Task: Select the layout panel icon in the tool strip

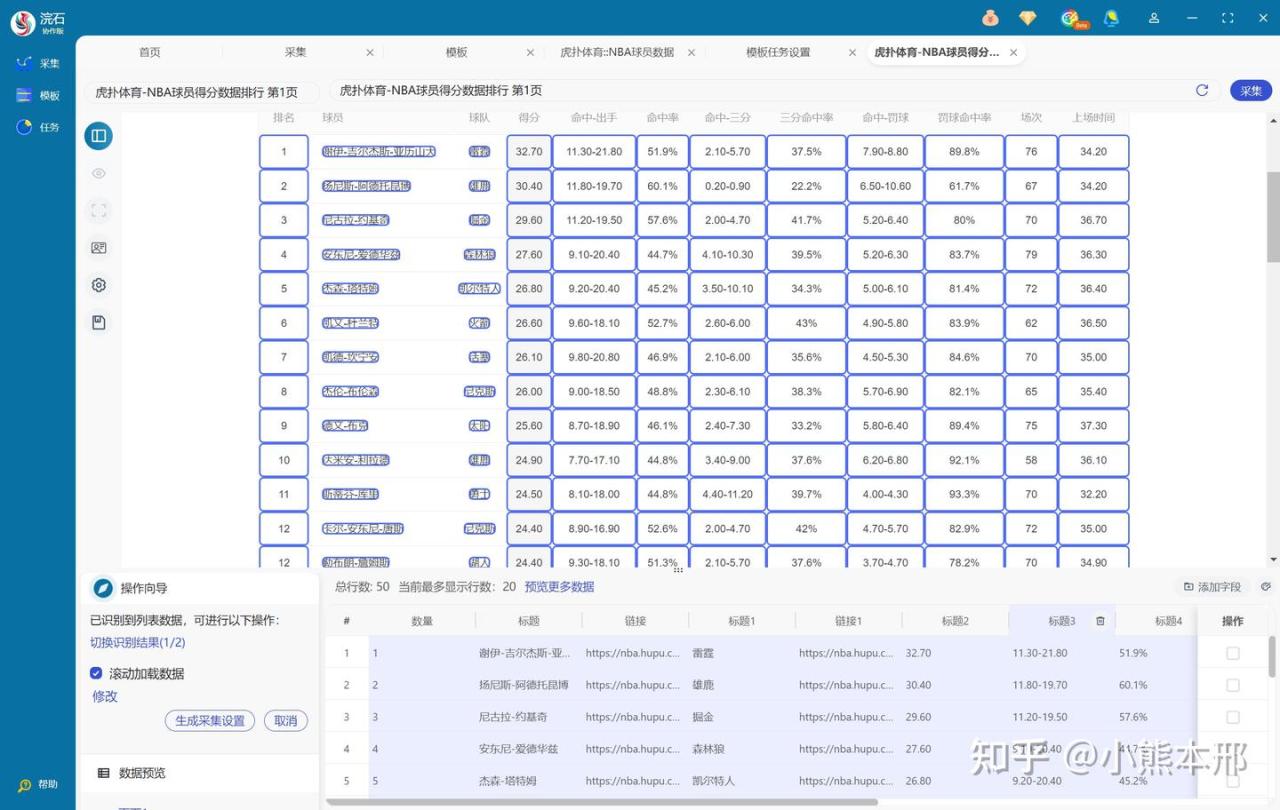Action: point(98,135)
